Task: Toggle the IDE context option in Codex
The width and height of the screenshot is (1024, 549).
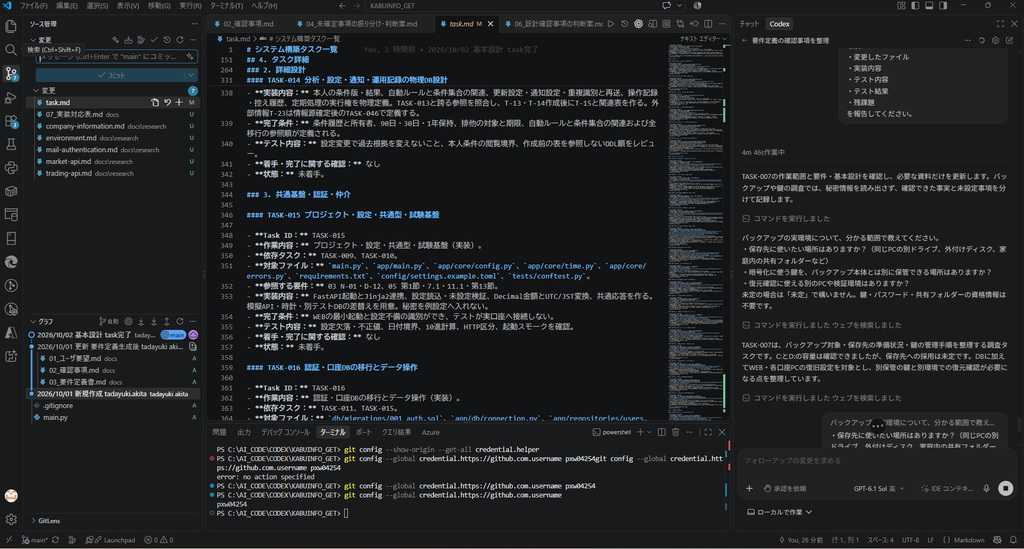Action: pos(947,488)
